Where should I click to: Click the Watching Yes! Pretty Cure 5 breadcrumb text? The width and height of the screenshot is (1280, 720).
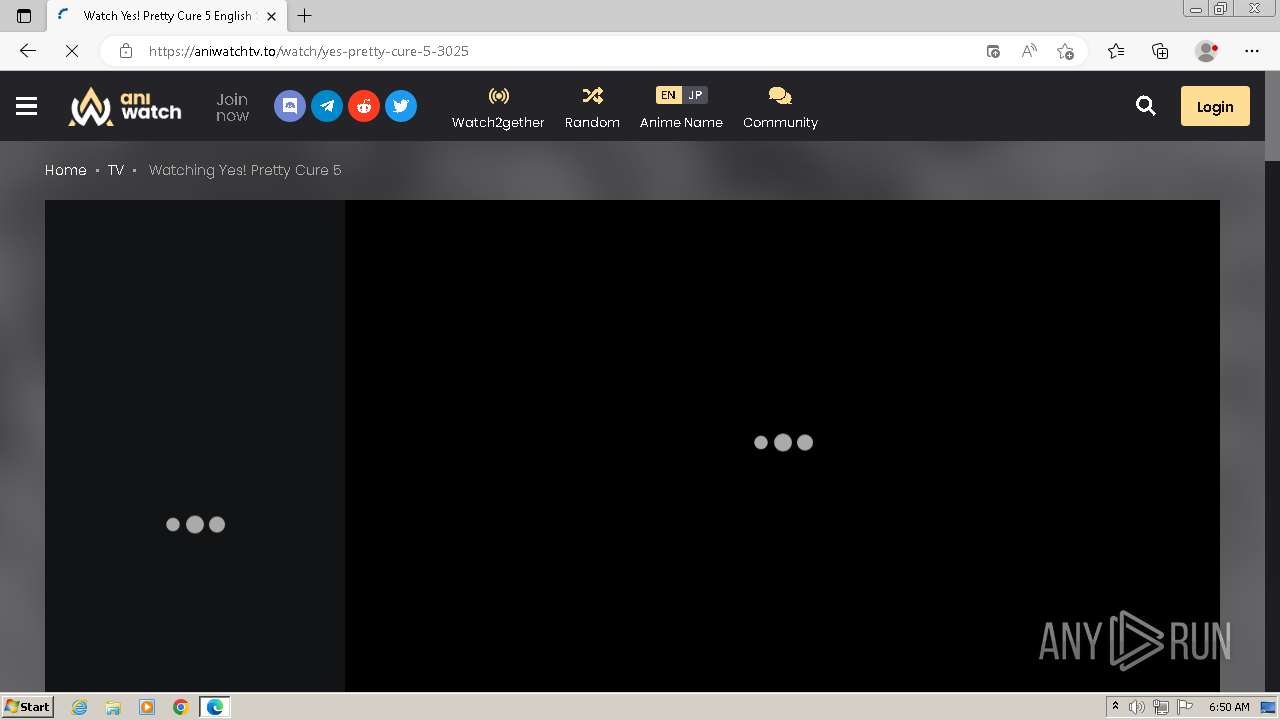click(245, 170)
